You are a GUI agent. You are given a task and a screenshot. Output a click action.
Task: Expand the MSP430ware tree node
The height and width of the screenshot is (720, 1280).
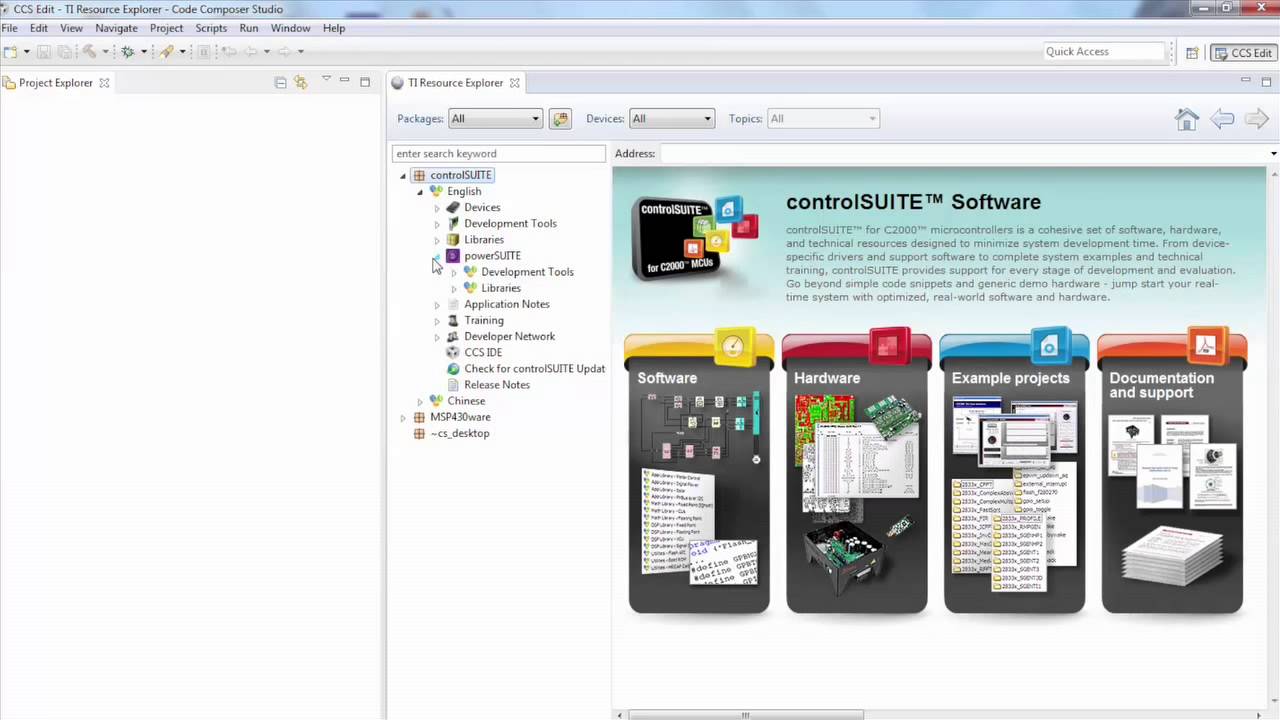tap(403, 418)
